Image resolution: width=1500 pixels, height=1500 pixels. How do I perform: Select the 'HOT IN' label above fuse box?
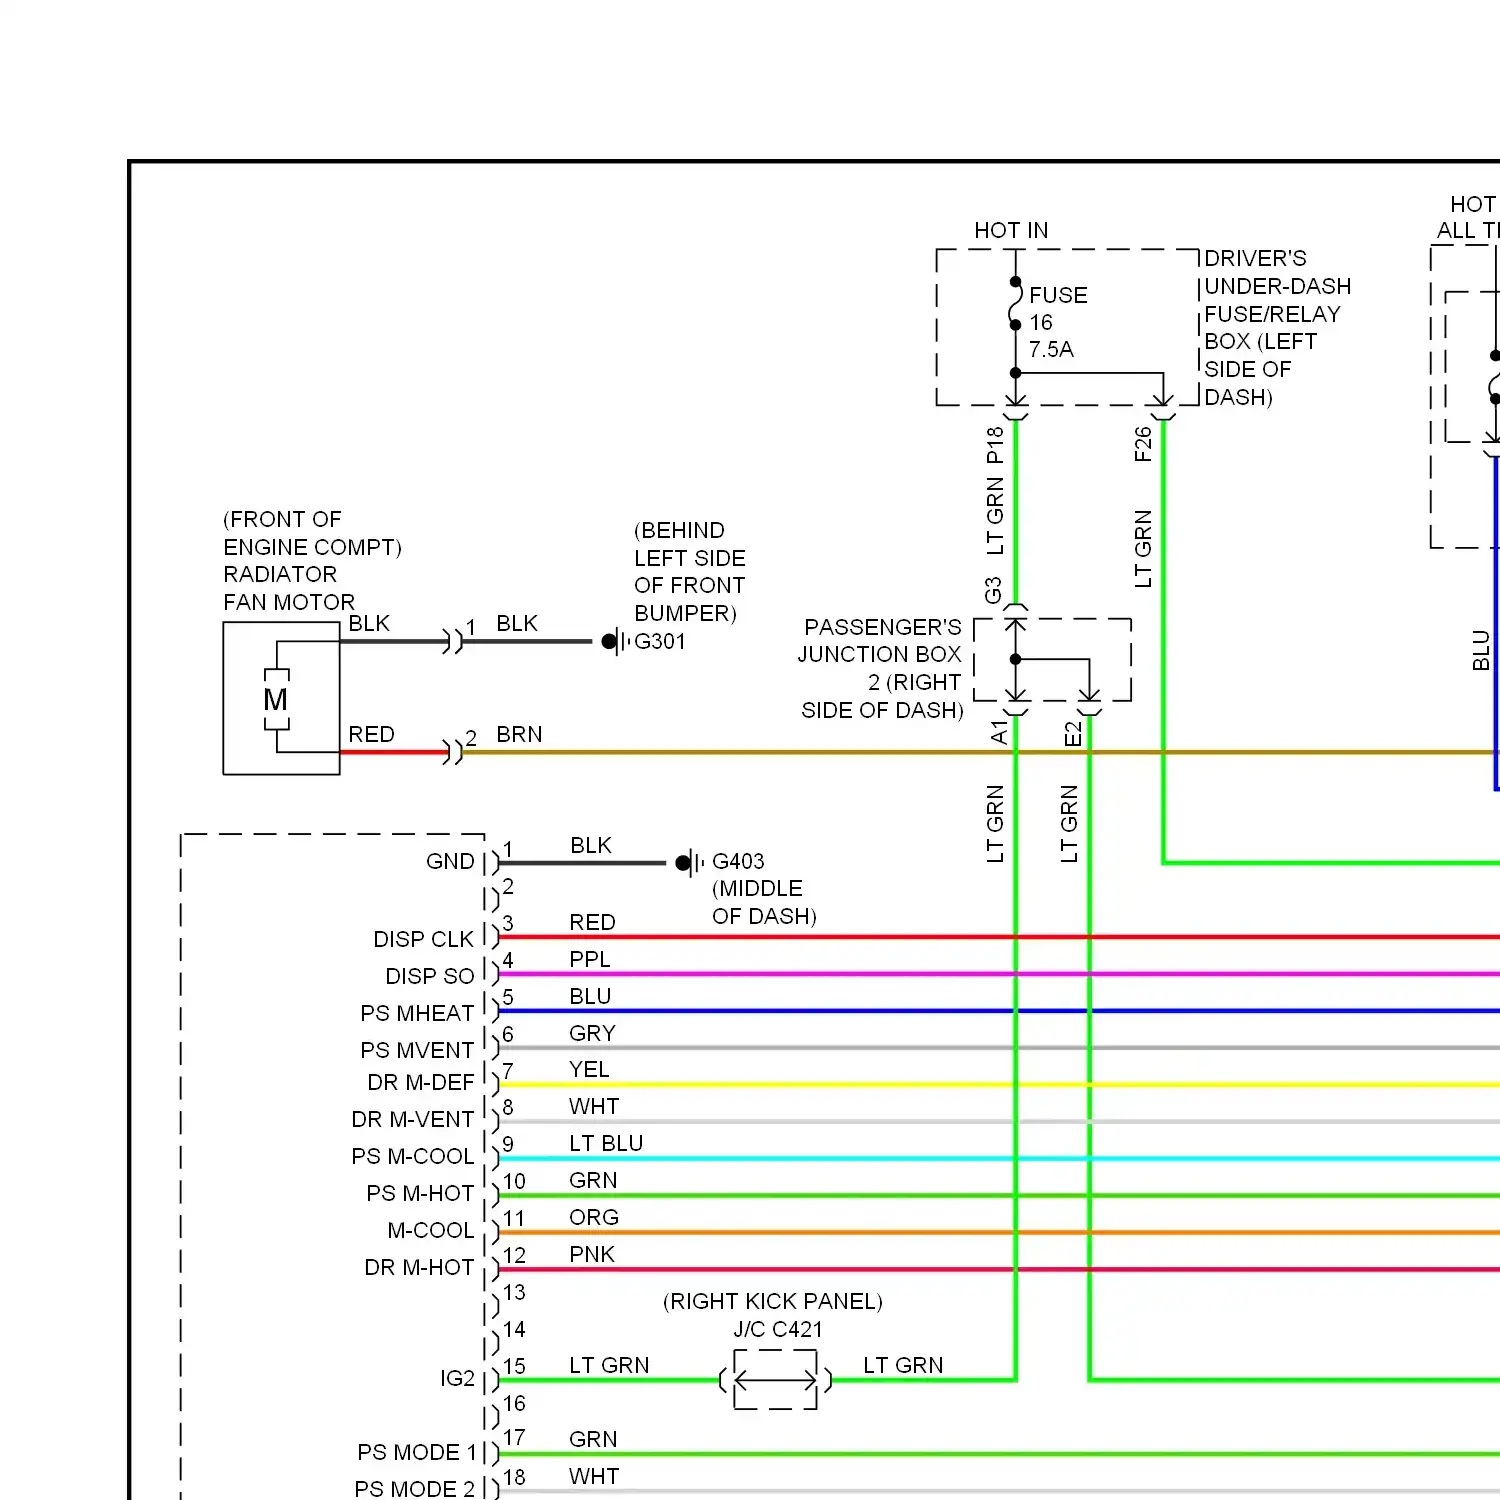[x=1011, y=231]
